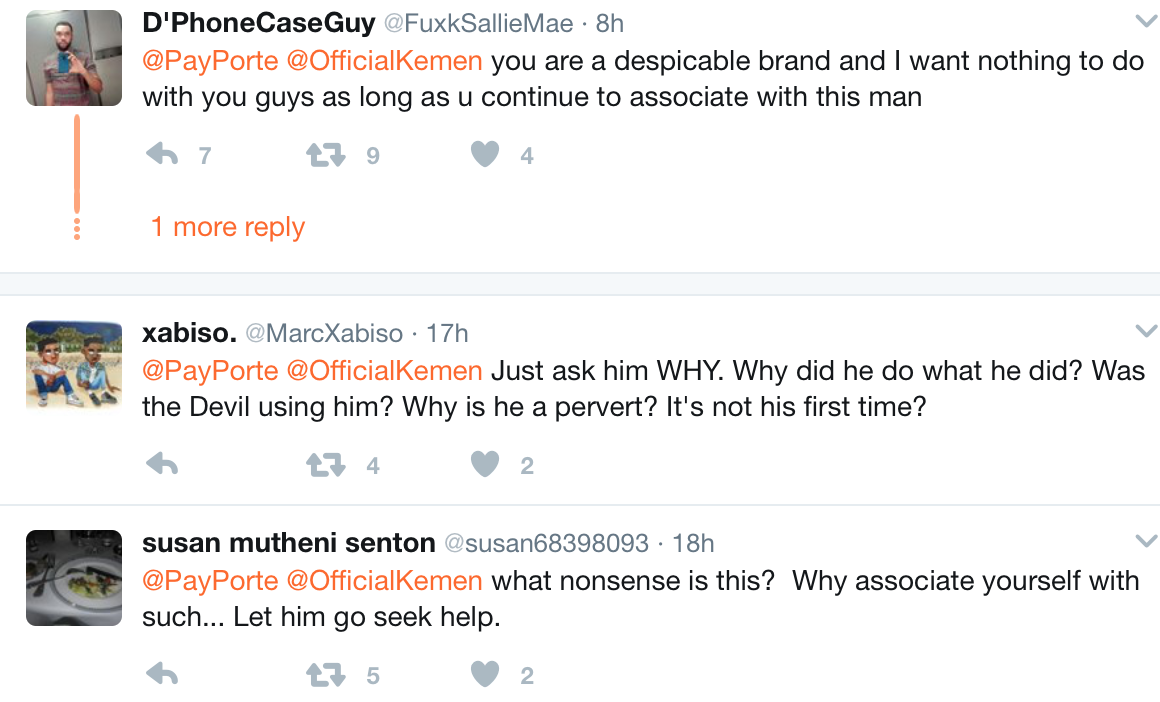Open options chevron on xabiso's tweet
Image resolution: width=1160 pixels, height=702 pixels.
(x=1145, y=331)
